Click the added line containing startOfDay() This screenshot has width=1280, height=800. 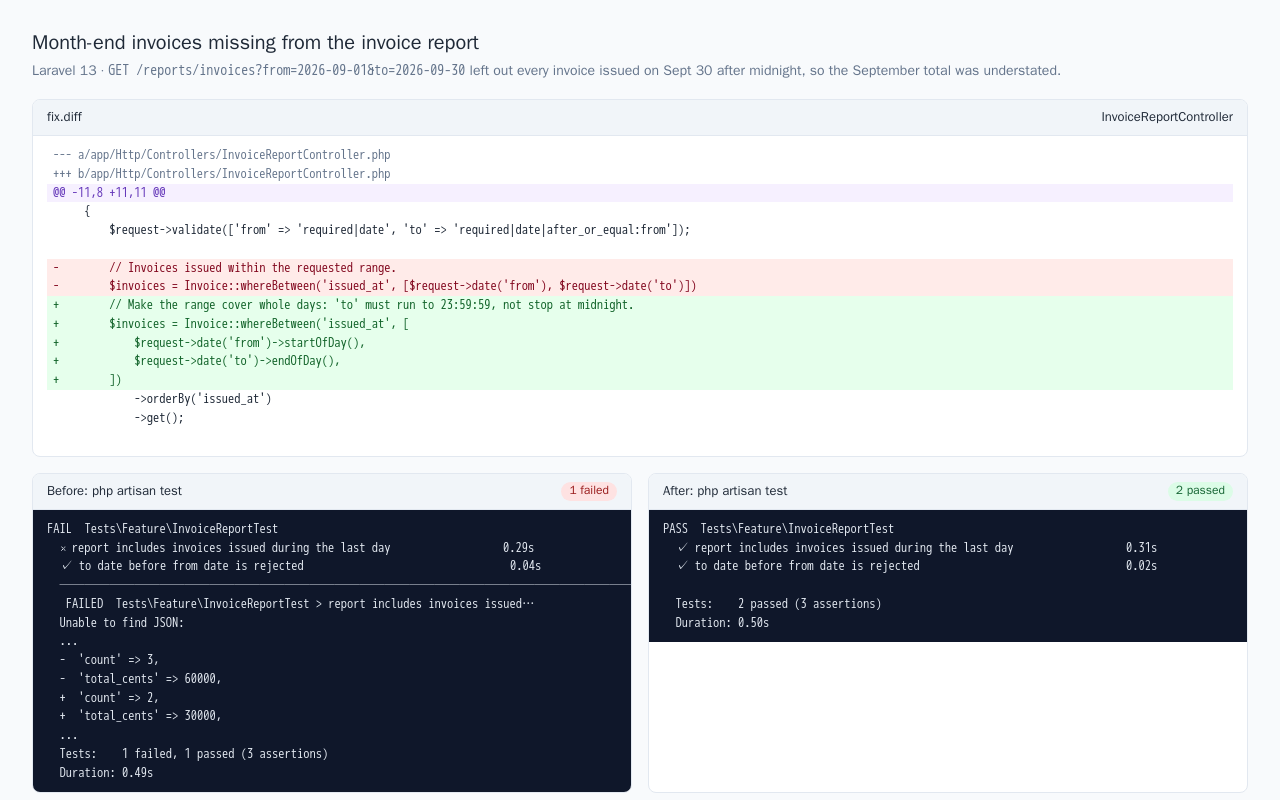click(x=640, y=343)
